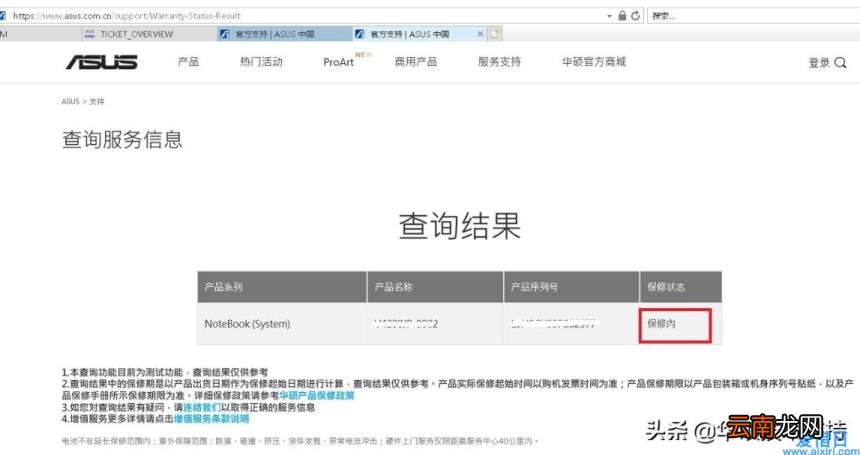Click the browser search box
This screenshot has width=860, height=455.
coord(752,16)
